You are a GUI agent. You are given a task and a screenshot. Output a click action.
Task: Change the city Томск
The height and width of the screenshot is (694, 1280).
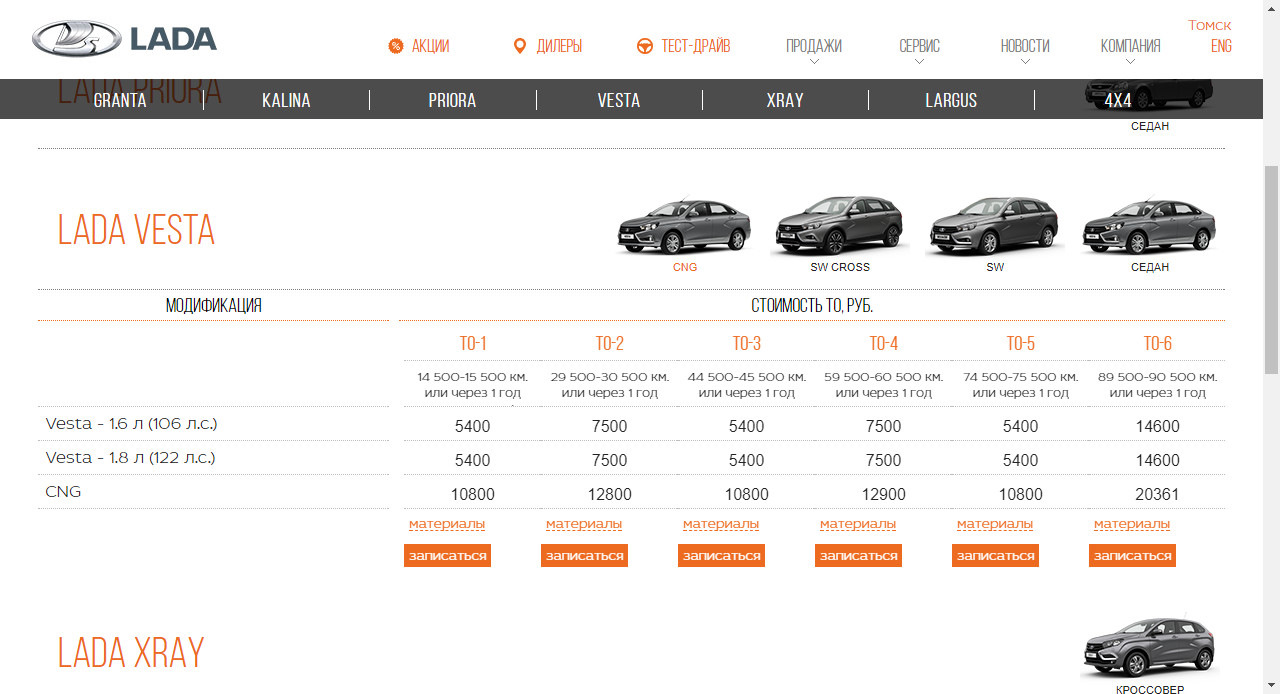tap(1210, 25)
